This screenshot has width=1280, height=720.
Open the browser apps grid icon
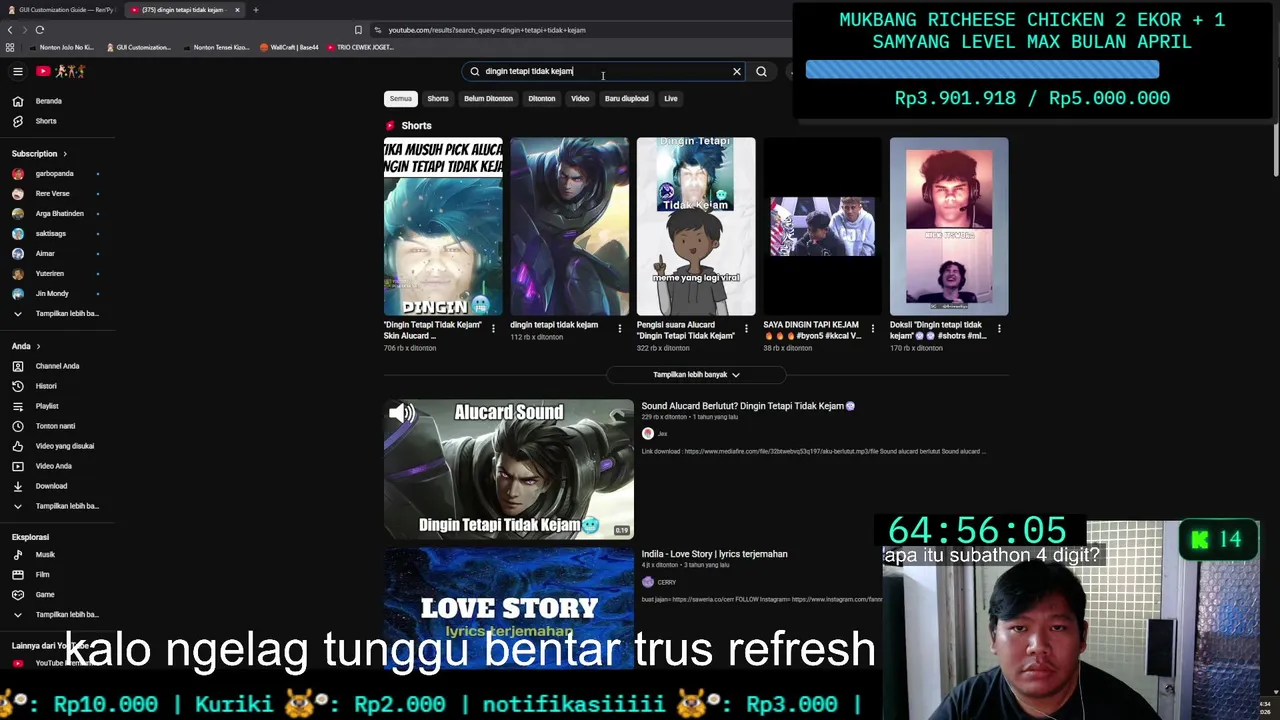[10, 47]
